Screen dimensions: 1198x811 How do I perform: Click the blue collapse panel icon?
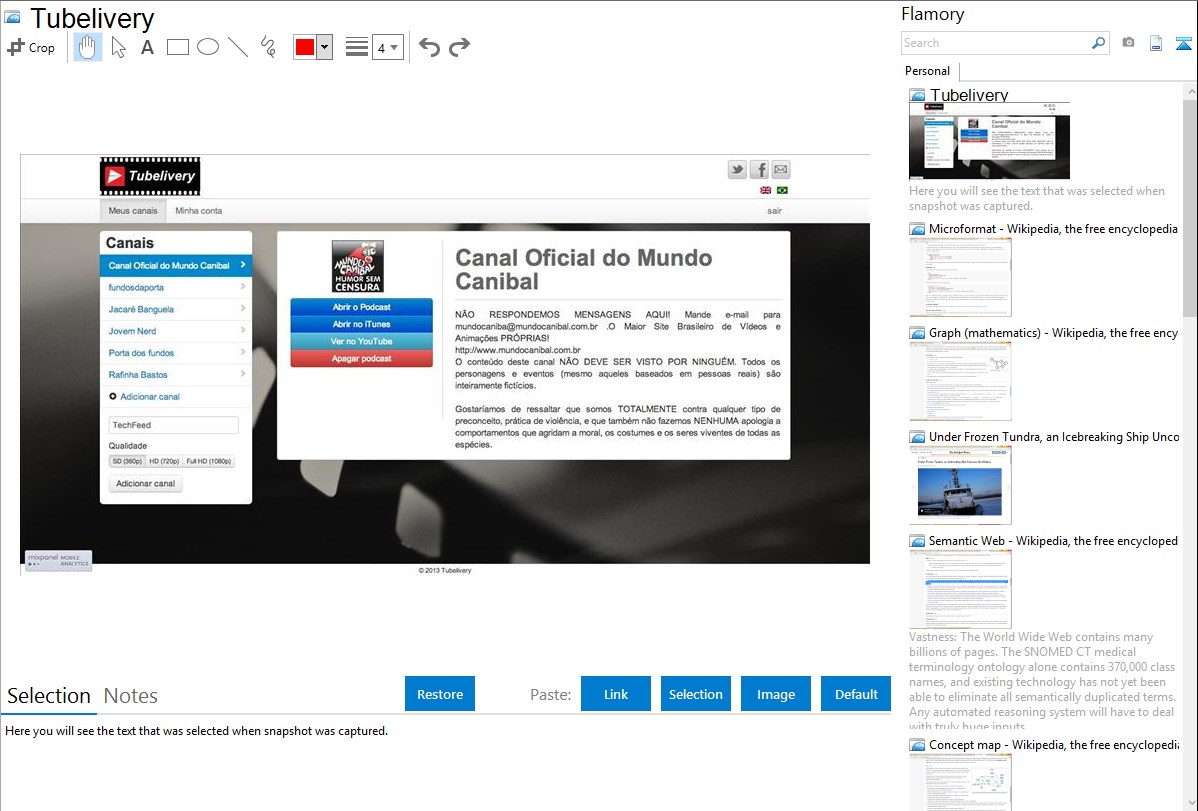[x=1183, y=43]
